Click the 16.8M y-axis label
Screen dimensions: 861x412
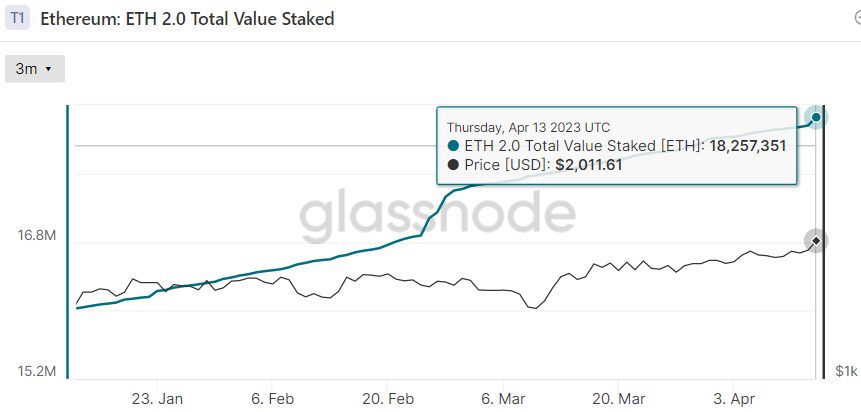pos(36,236)
